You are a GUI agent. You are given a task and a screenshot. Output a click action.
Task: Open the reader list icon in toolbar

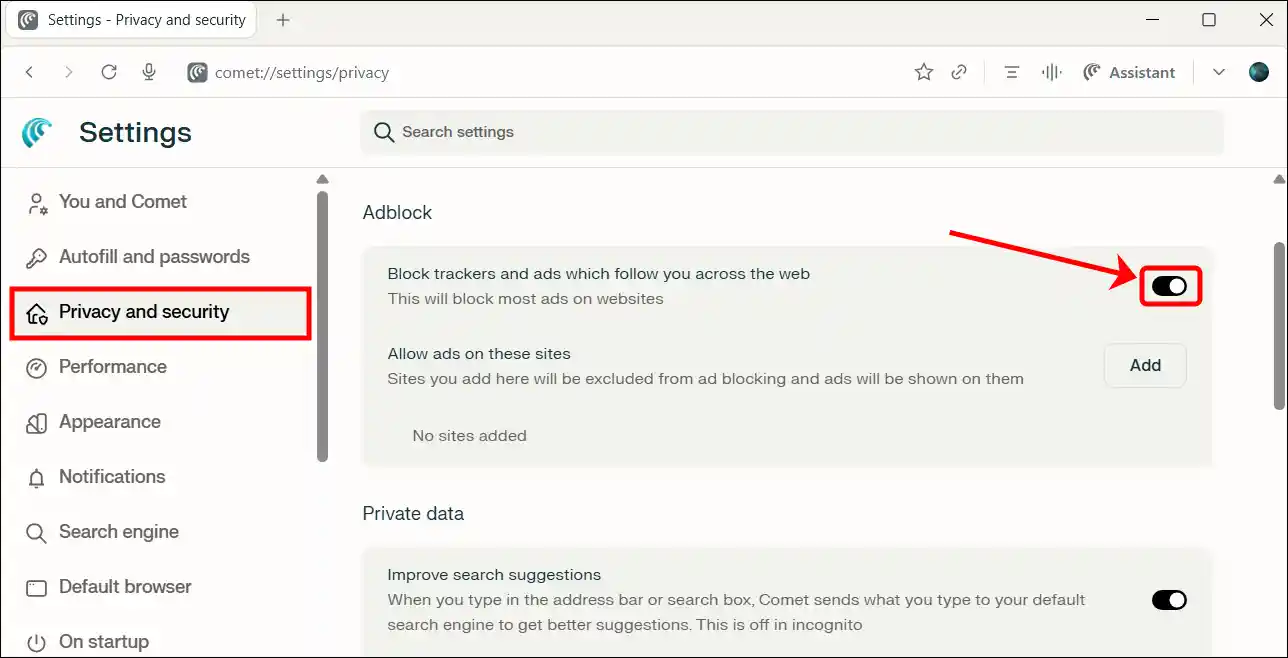(x=1011, y=72)
